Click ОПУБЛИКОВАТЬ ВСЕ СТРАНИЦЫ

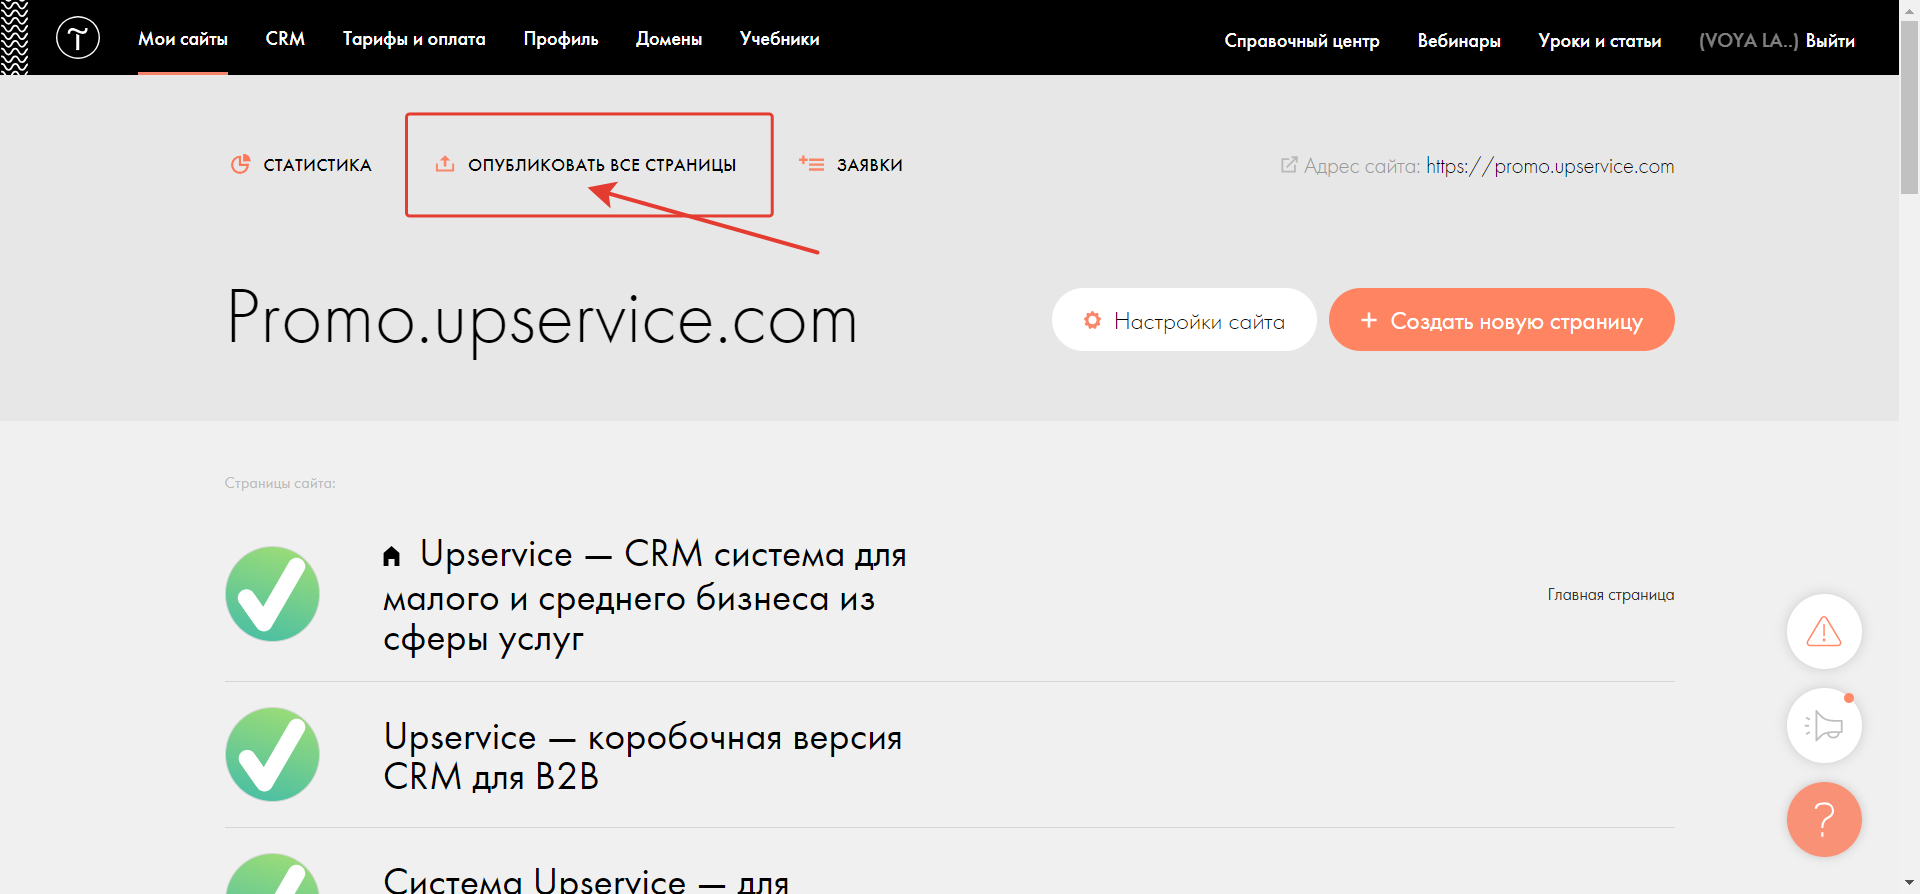602,165
